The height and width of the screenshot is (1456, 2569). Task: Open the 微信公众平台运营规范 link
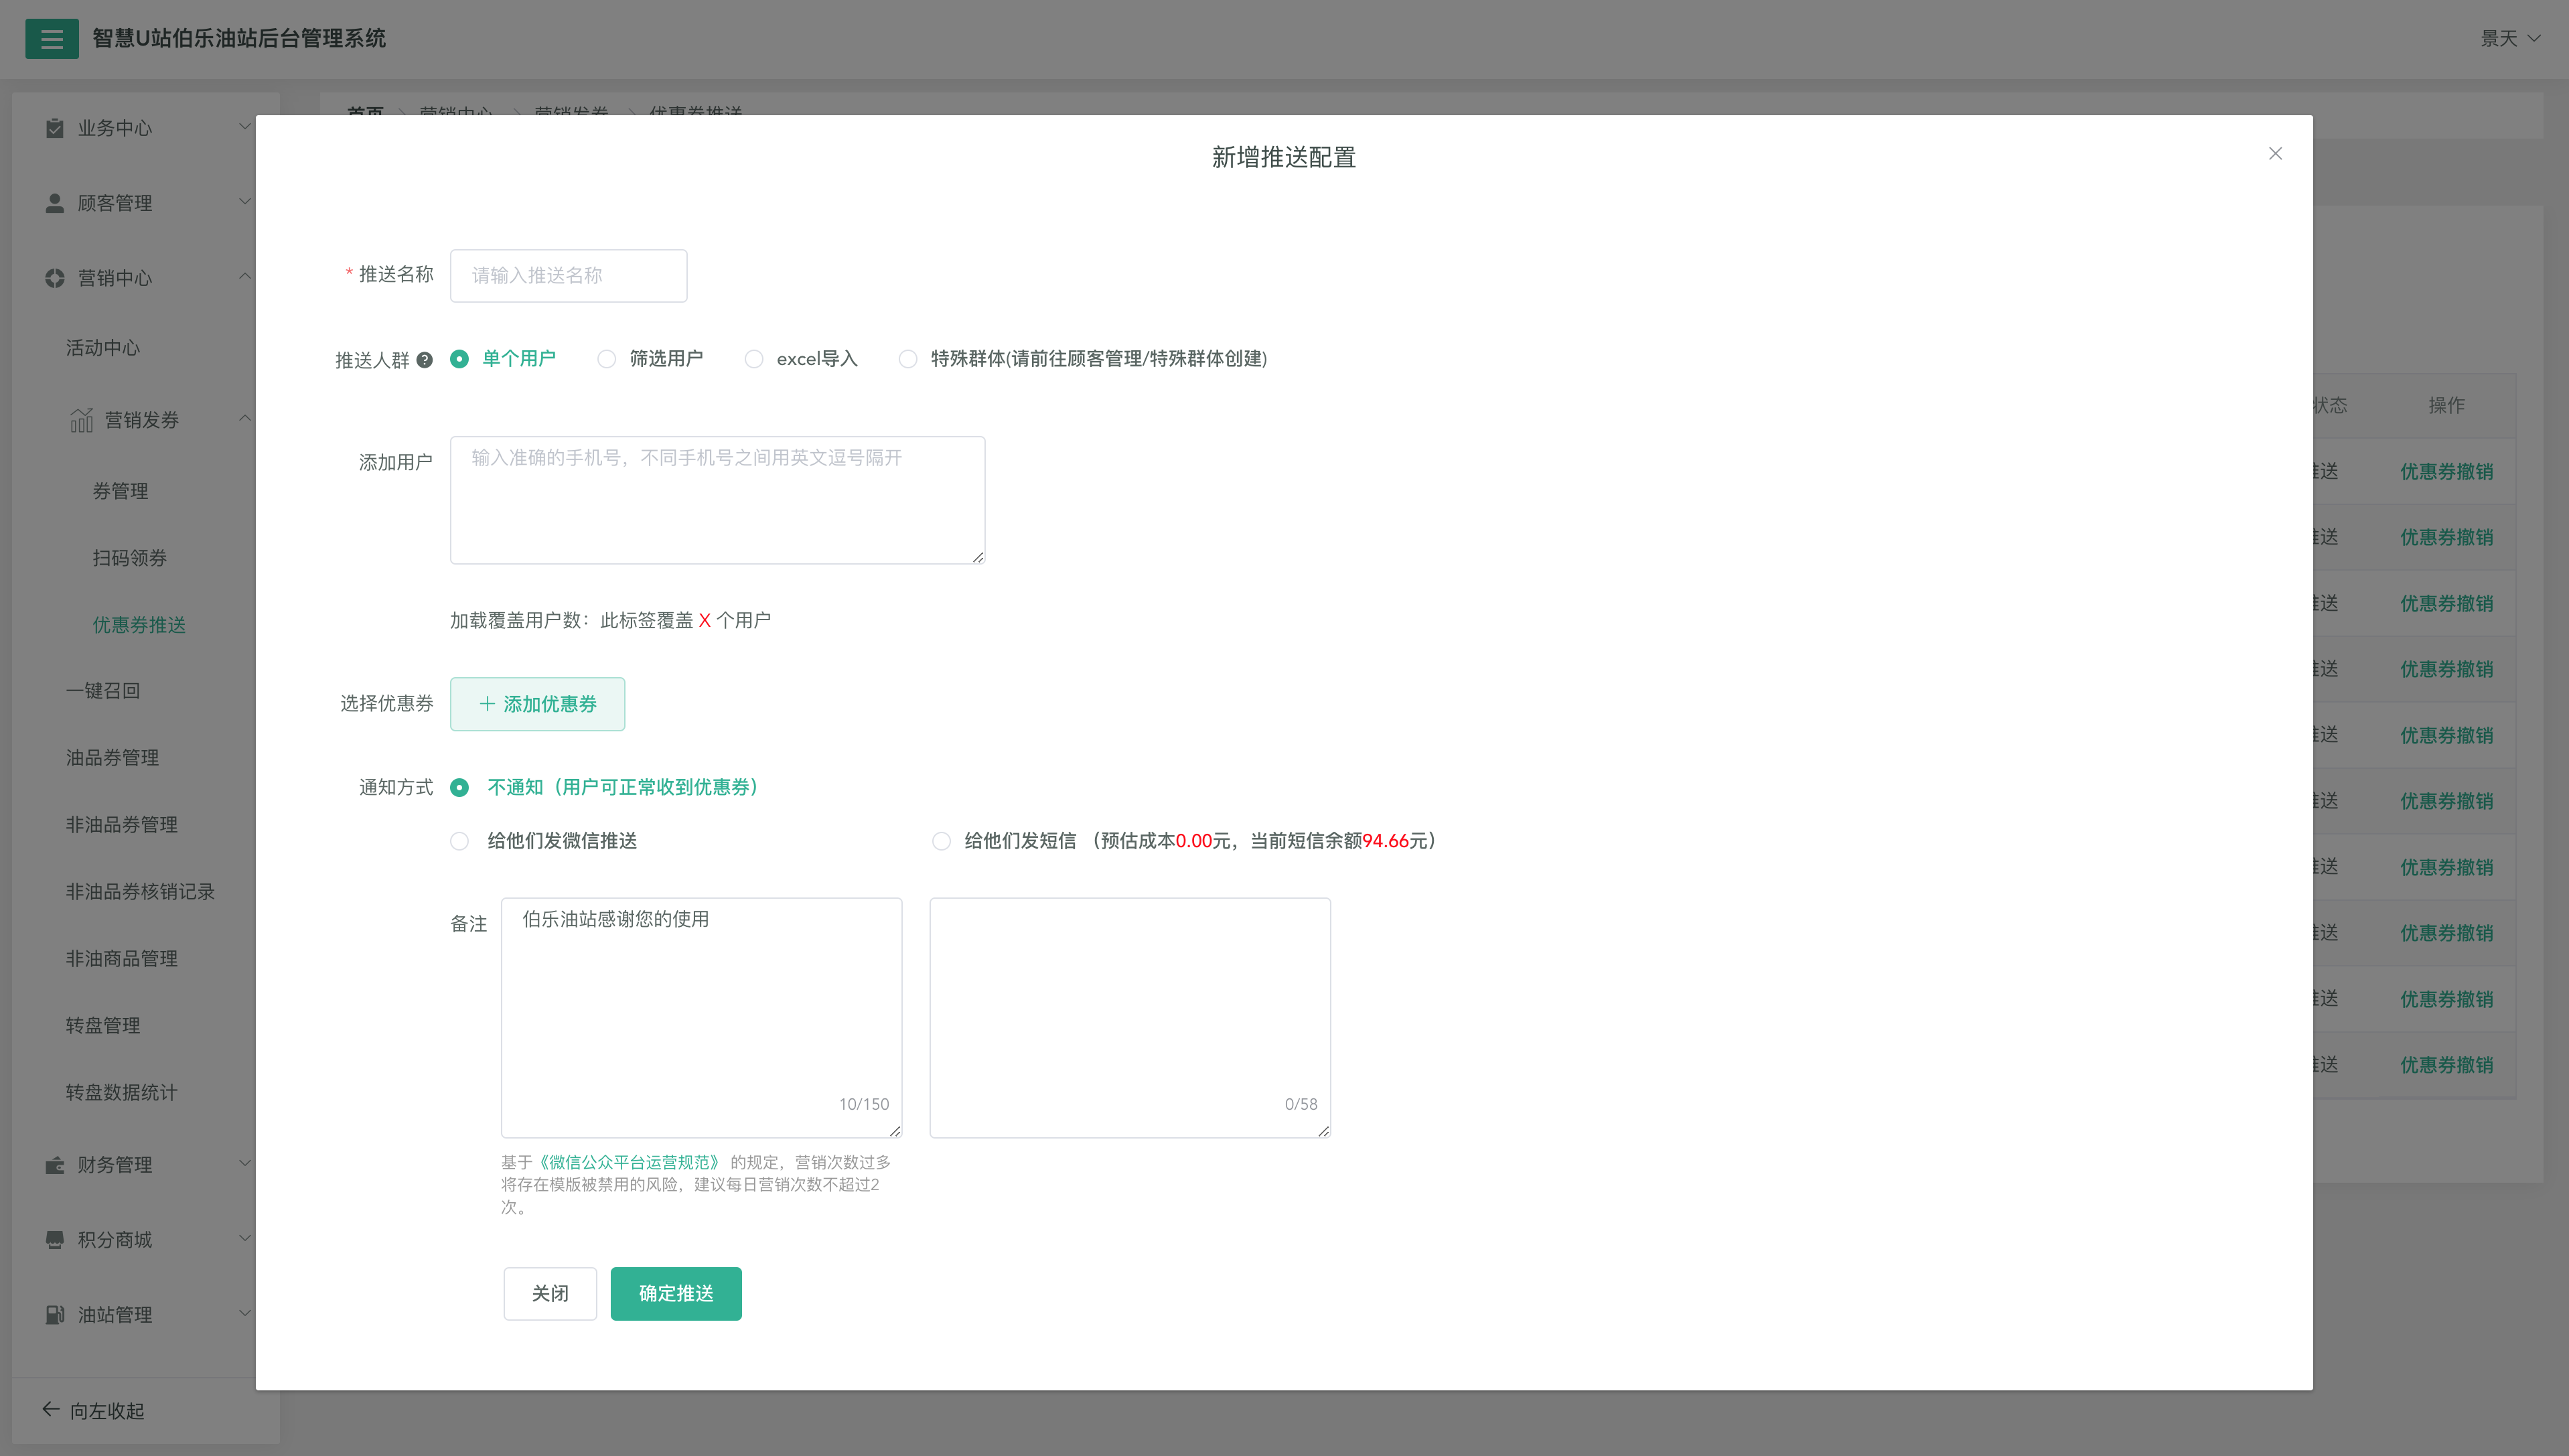coord(629,1162)
